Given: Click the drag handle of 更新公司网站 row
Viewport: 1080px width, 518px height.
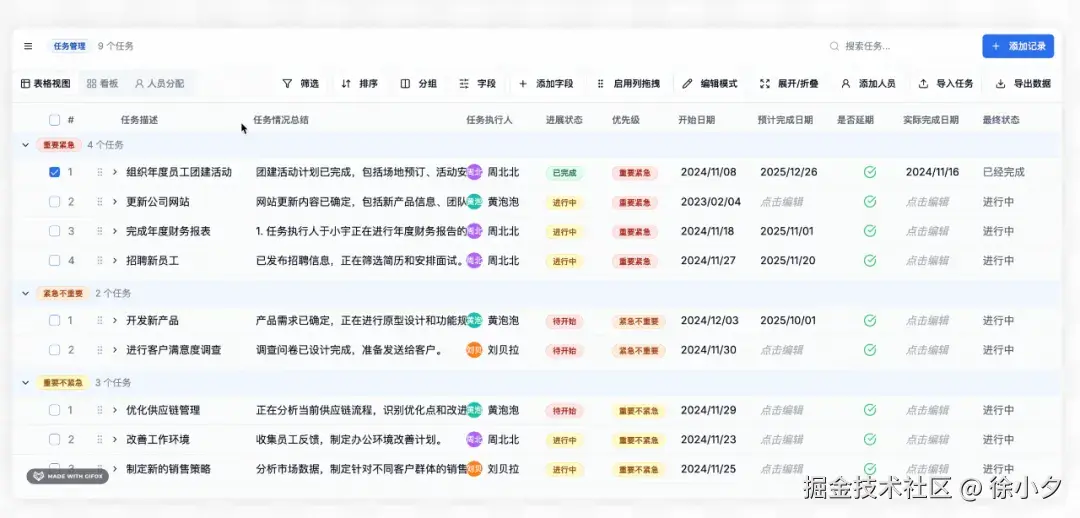Looking at the screenshot, I should click(100, 202).
